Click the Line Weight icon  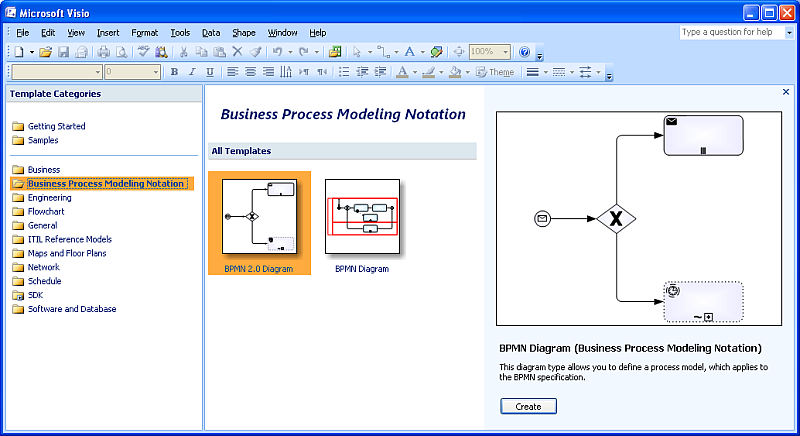tap(533, 72)
